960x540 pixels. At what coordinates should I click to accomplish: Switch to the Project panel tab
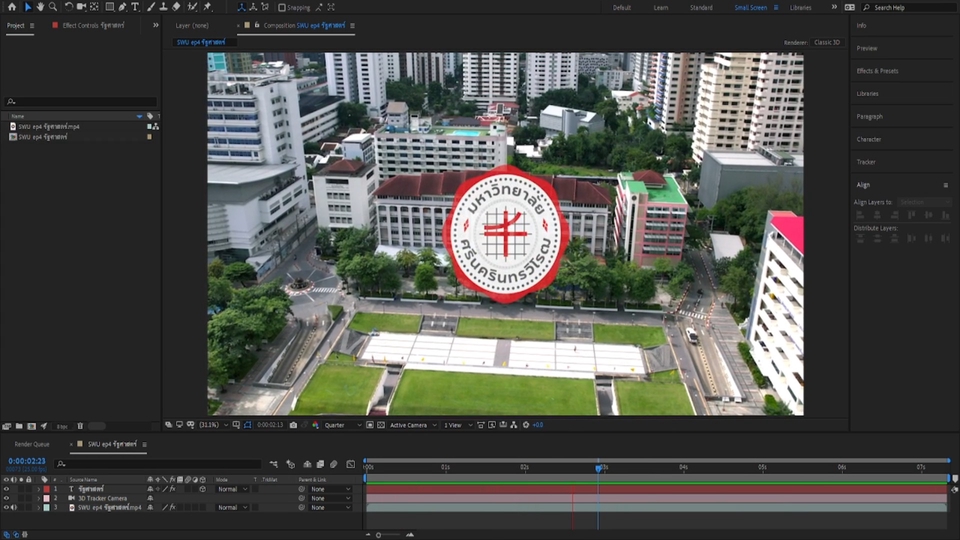click(x=16, y=26)
